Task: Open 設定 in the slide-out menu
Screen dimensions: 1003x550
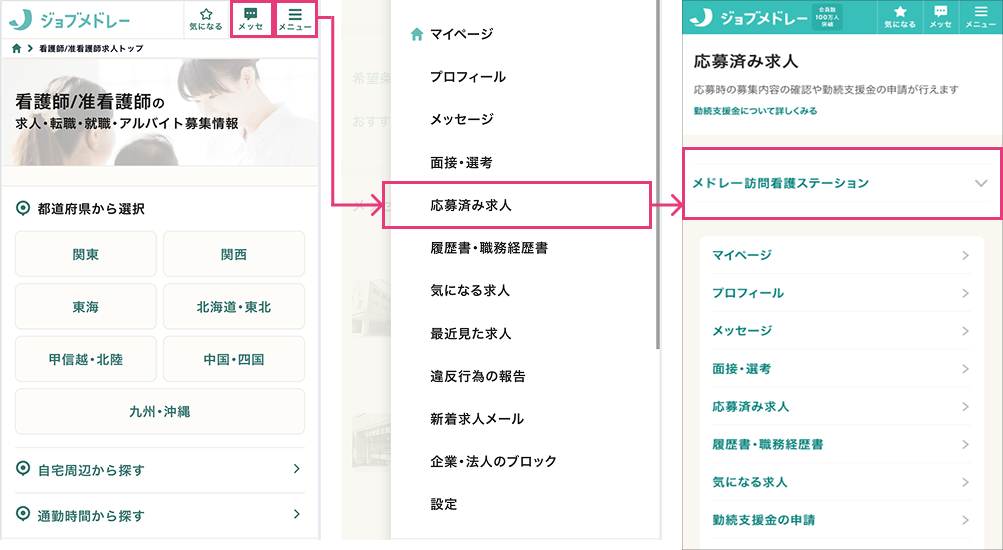Action: tap(443, 504)
